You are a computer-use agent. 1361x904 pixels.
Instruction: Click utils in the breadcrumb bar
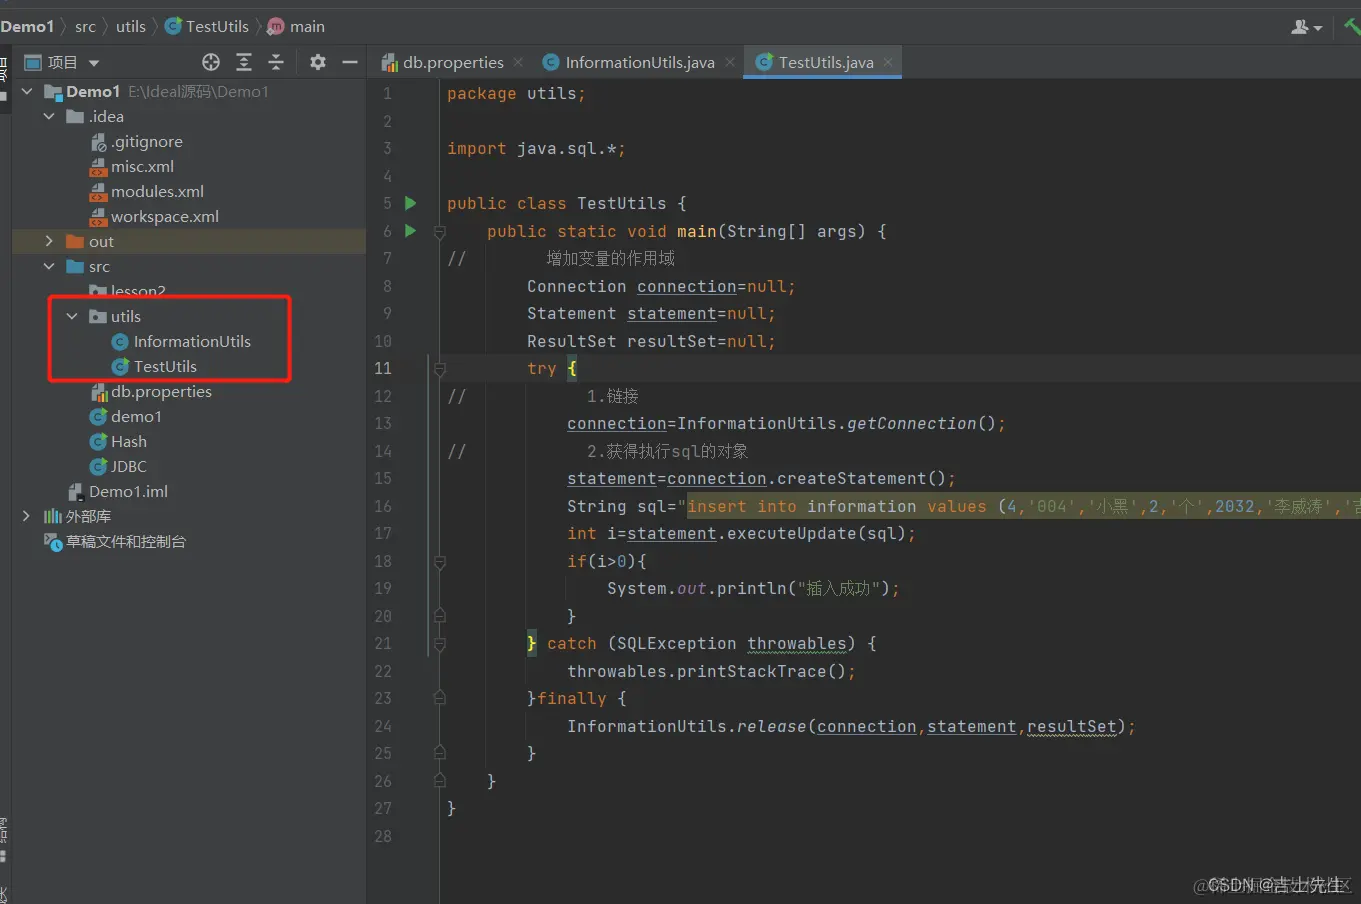point(131,27)
